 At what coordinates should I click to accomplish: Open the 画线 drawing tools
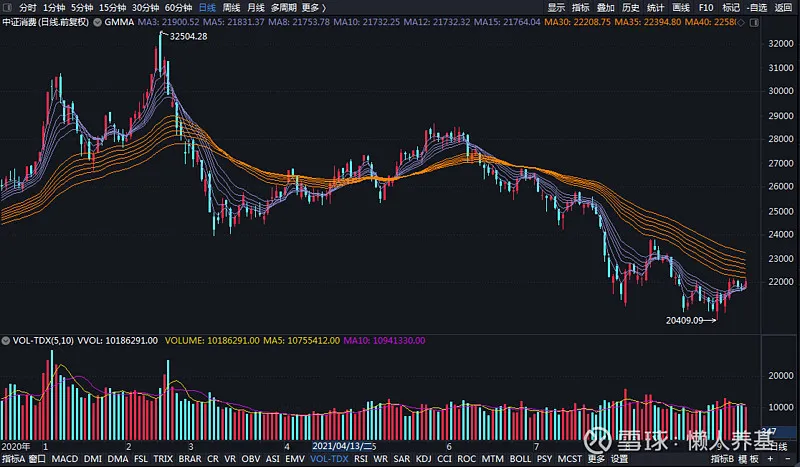pyautogui.click(x=680, y=7)
